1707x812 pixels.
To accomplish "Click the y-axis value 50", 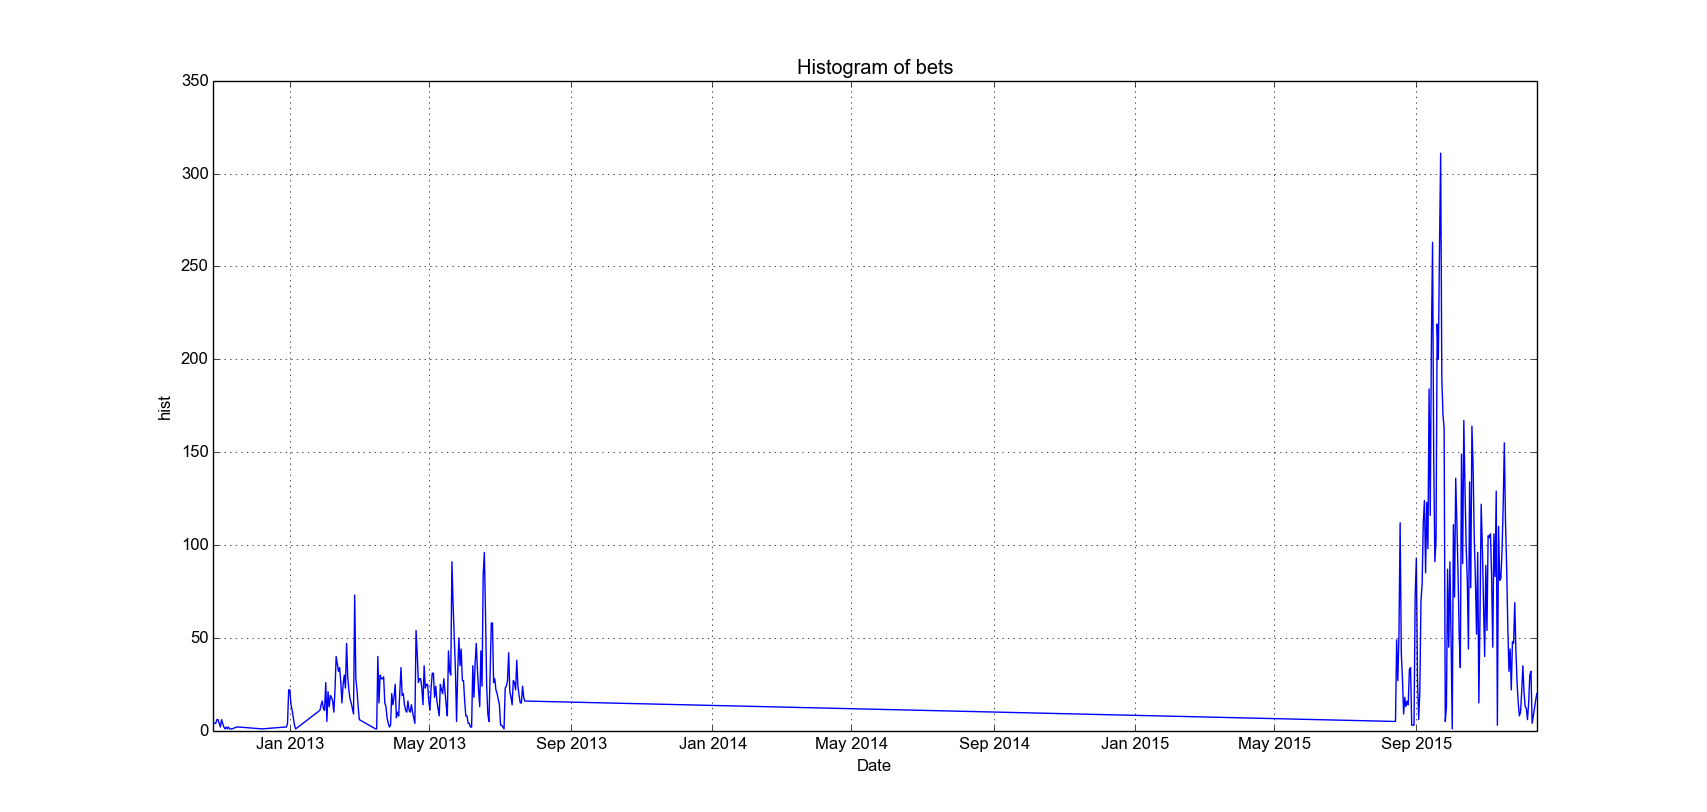I will 200,638.
